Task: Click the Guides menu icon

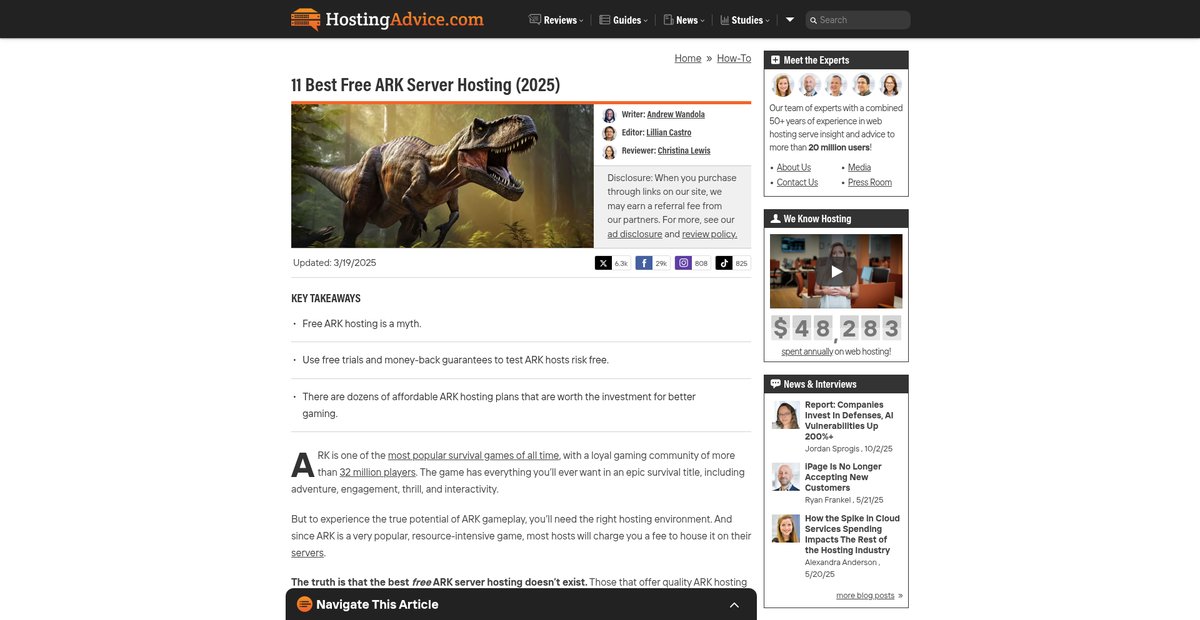Action: click(604, 20)
